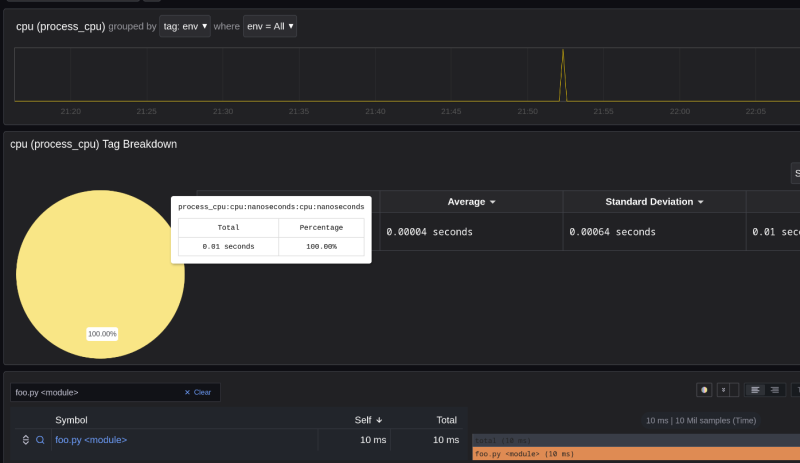Click the magnifier icon in foo.py row
Viewport: 800px width, 463px height.
tap(41, 440)
